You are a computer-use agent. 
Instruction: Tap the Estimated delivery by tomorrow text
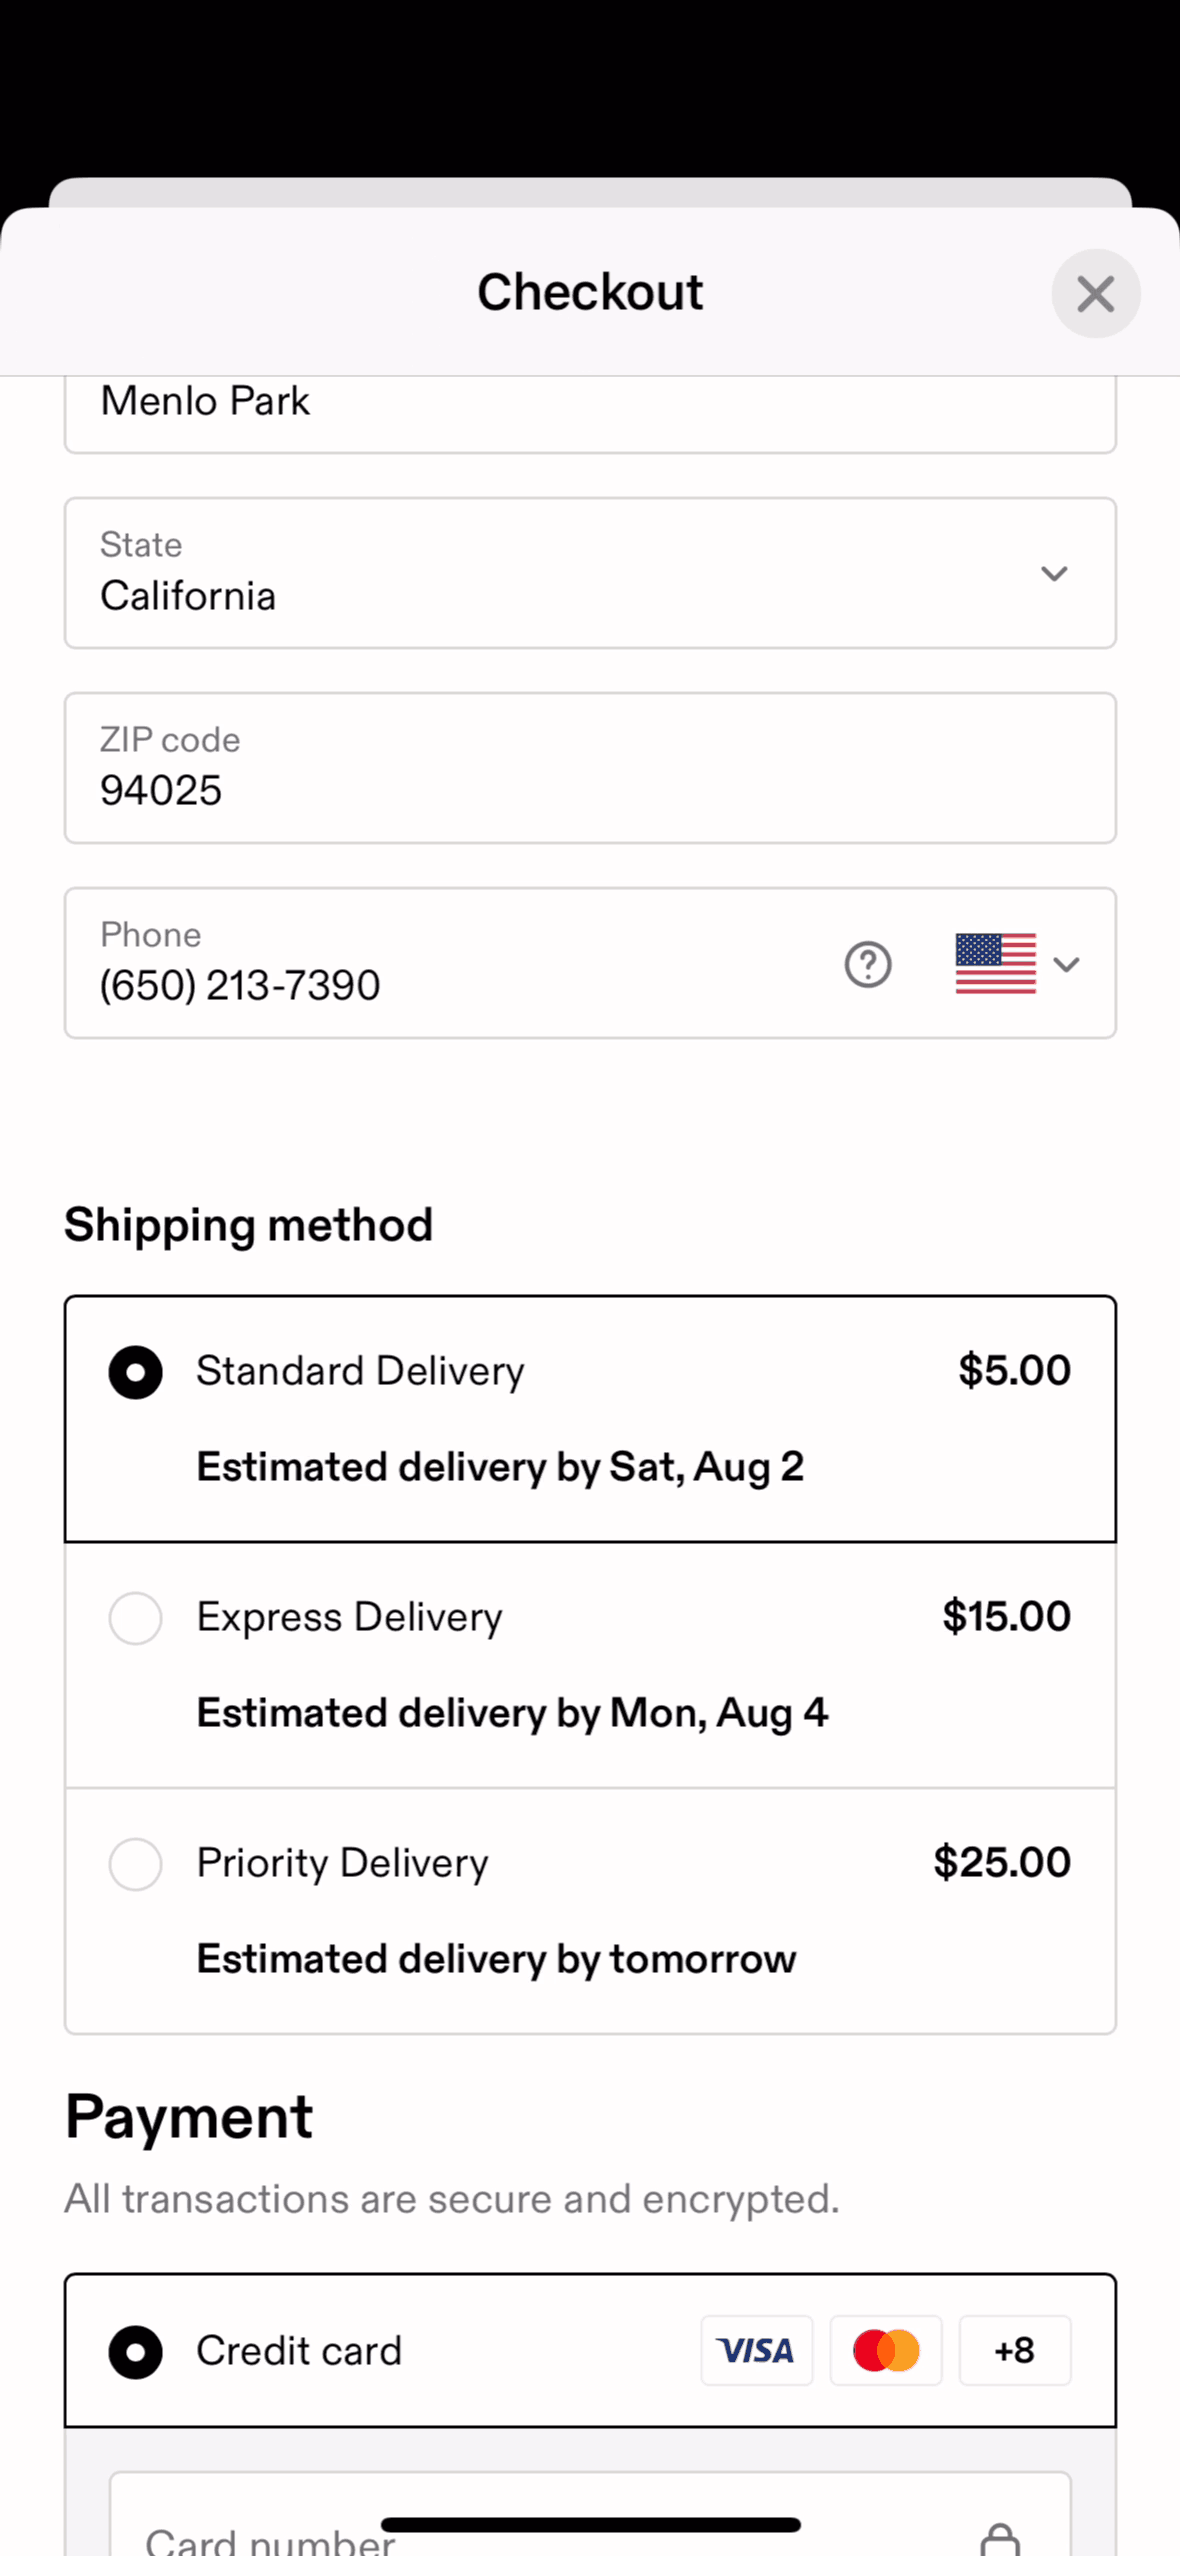coord(496,1959)
